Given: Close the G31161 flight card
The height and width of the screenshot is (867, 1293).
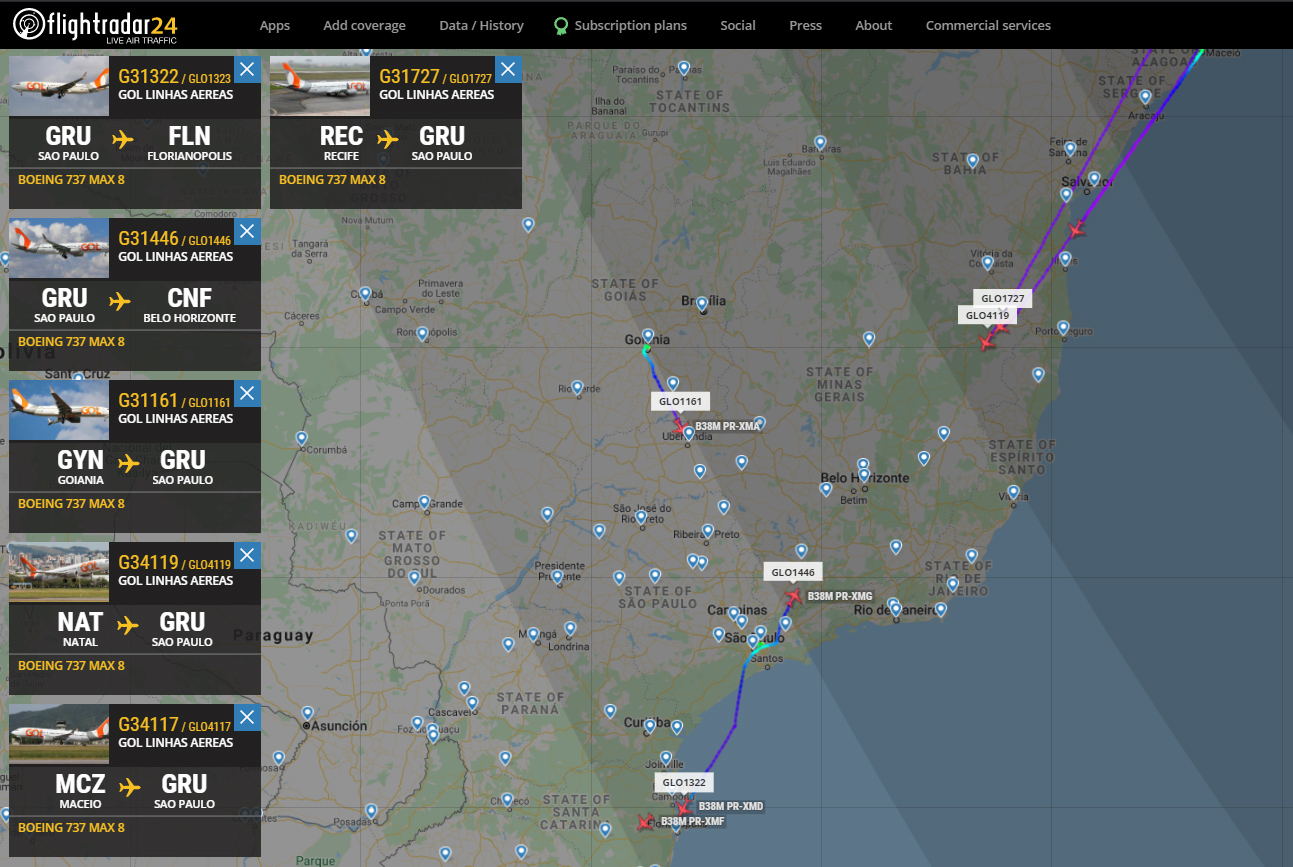Looking at the screenshot, I should (248, 393).
